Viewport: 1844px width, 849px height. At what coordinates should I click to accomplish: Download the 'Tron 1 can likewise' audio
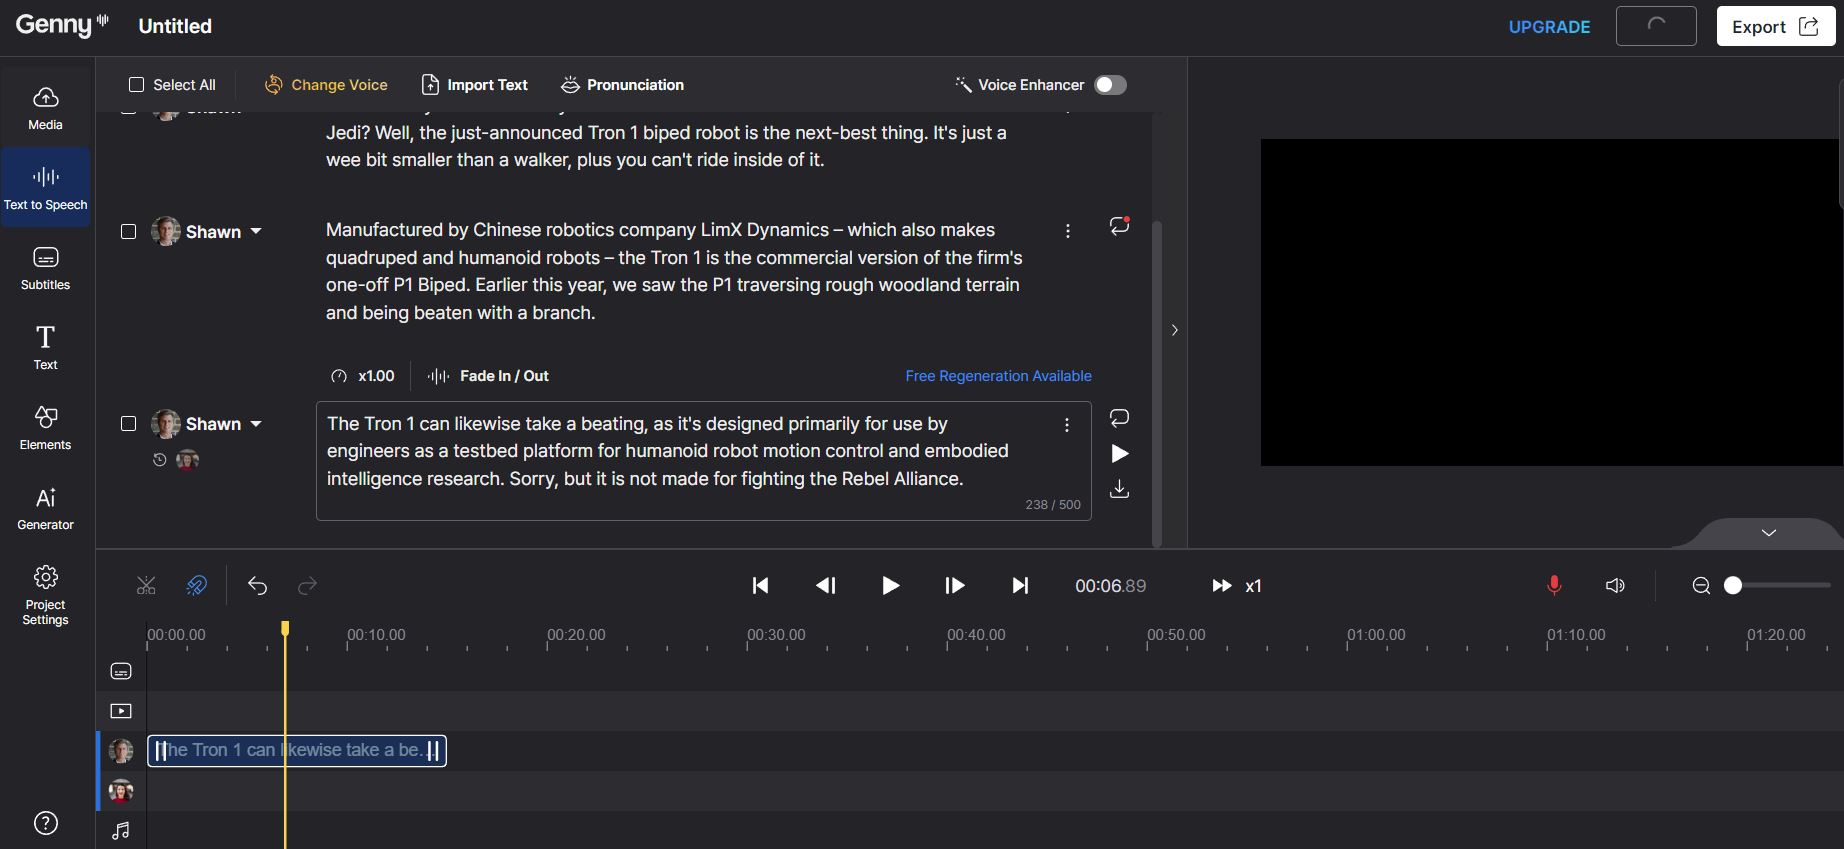tap(1120, 488)
